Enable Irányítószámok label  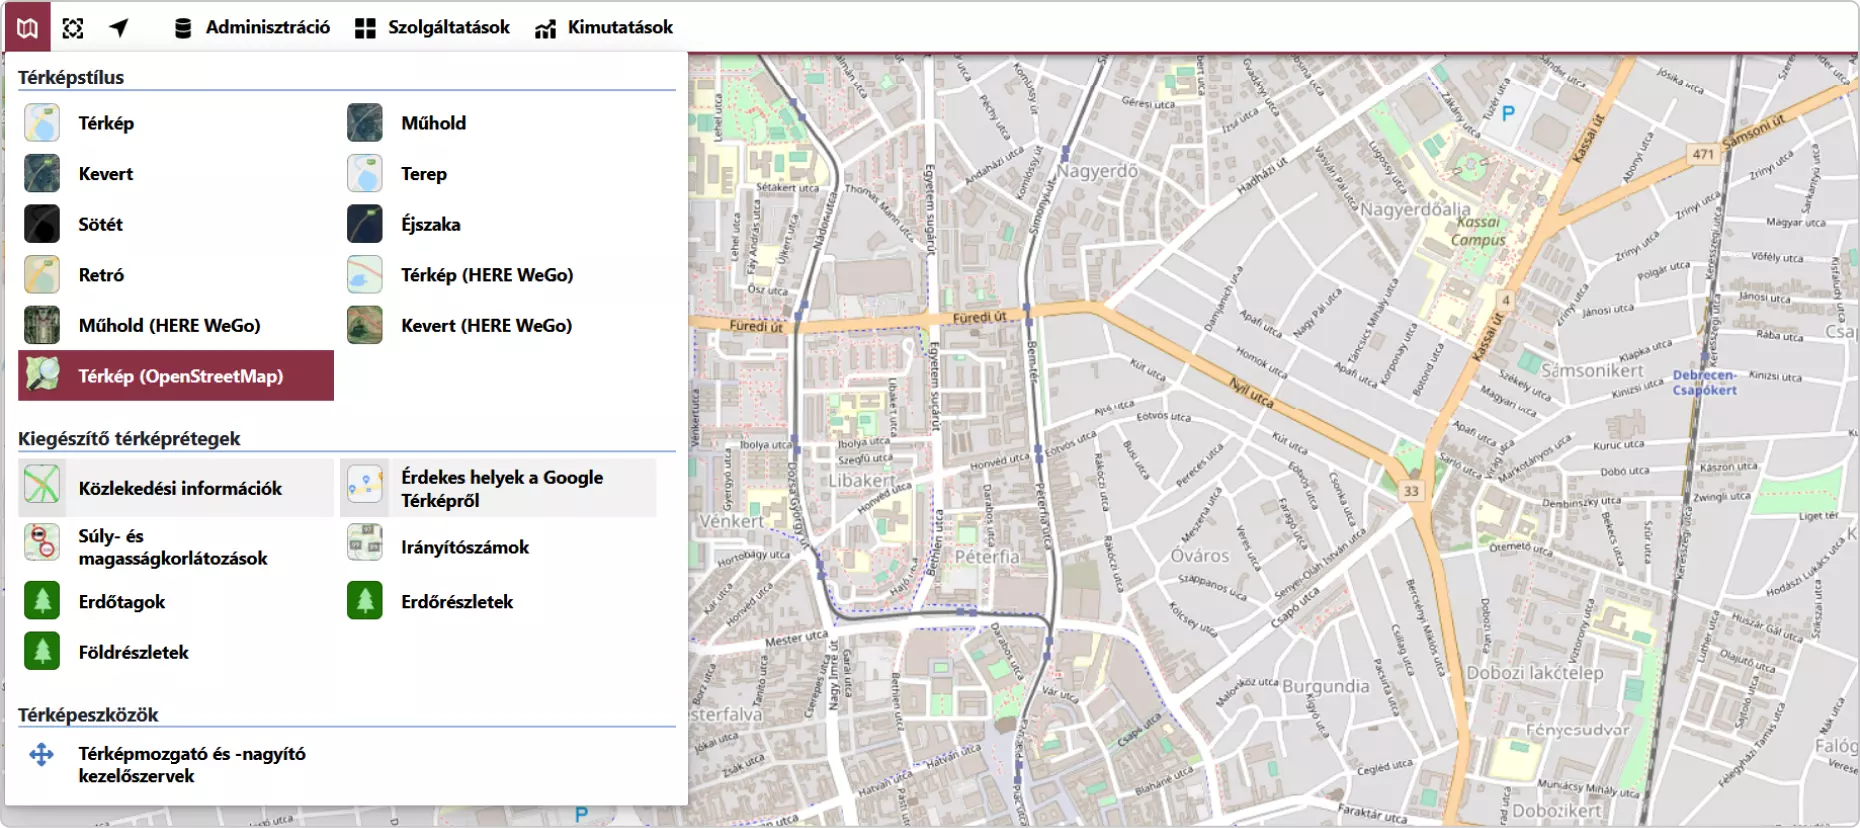point(465,547)
